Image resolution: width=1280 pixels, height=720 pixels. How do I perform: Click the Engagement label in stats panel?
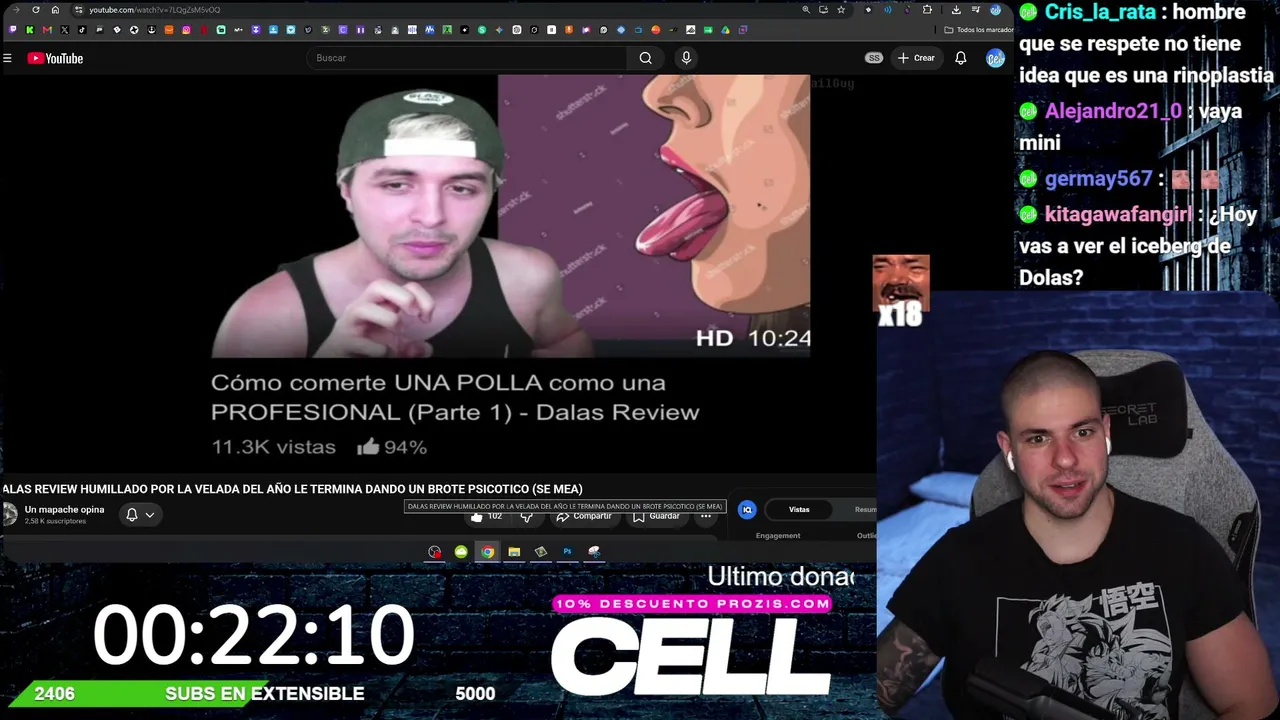click(x=778, y=536)
